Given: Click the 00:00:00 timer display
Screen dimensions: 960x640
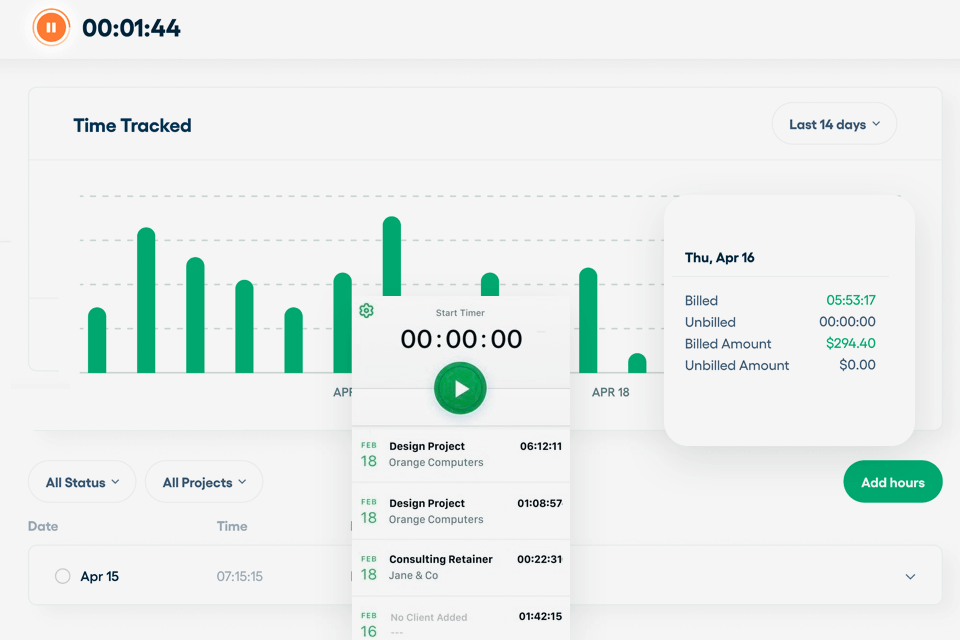Looking at the screenshot, I should pos(461,339).
